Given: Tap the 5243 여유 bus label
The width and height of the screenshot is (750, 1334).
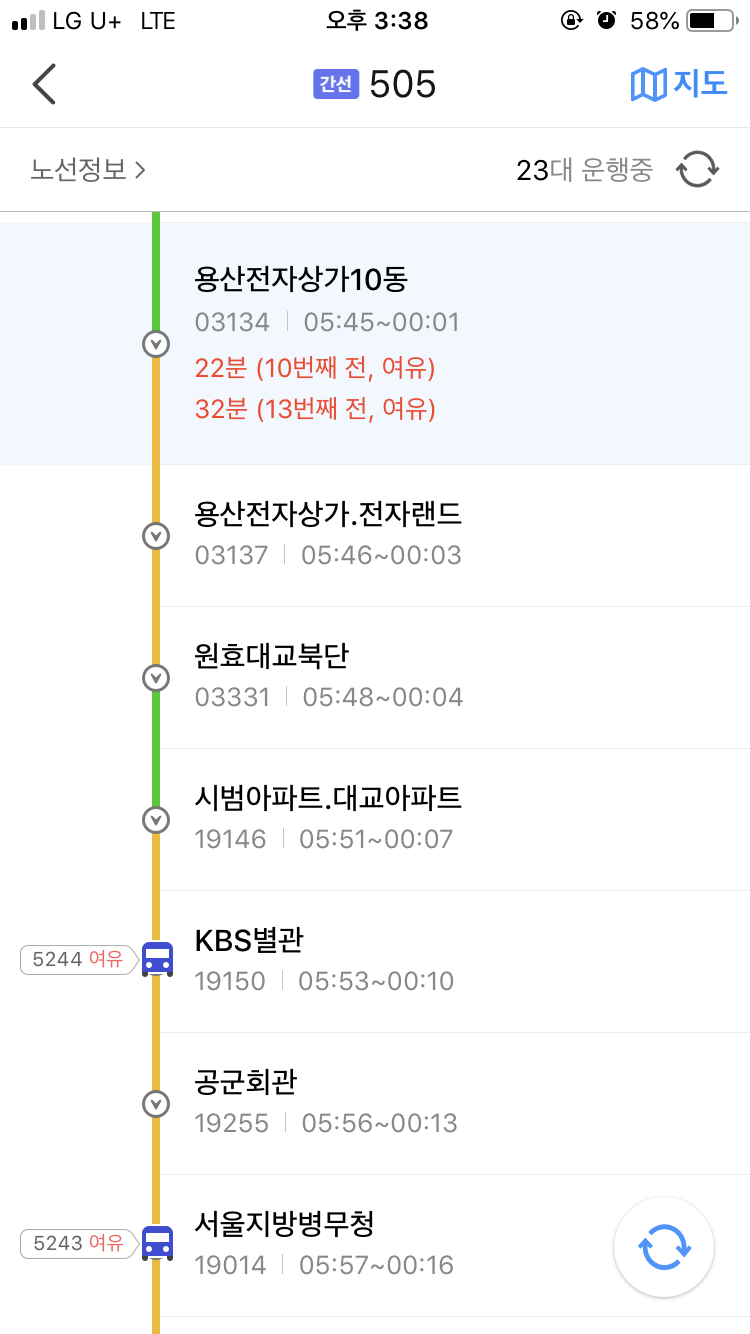Looking at the screenshot, I should pos(77,1244).
